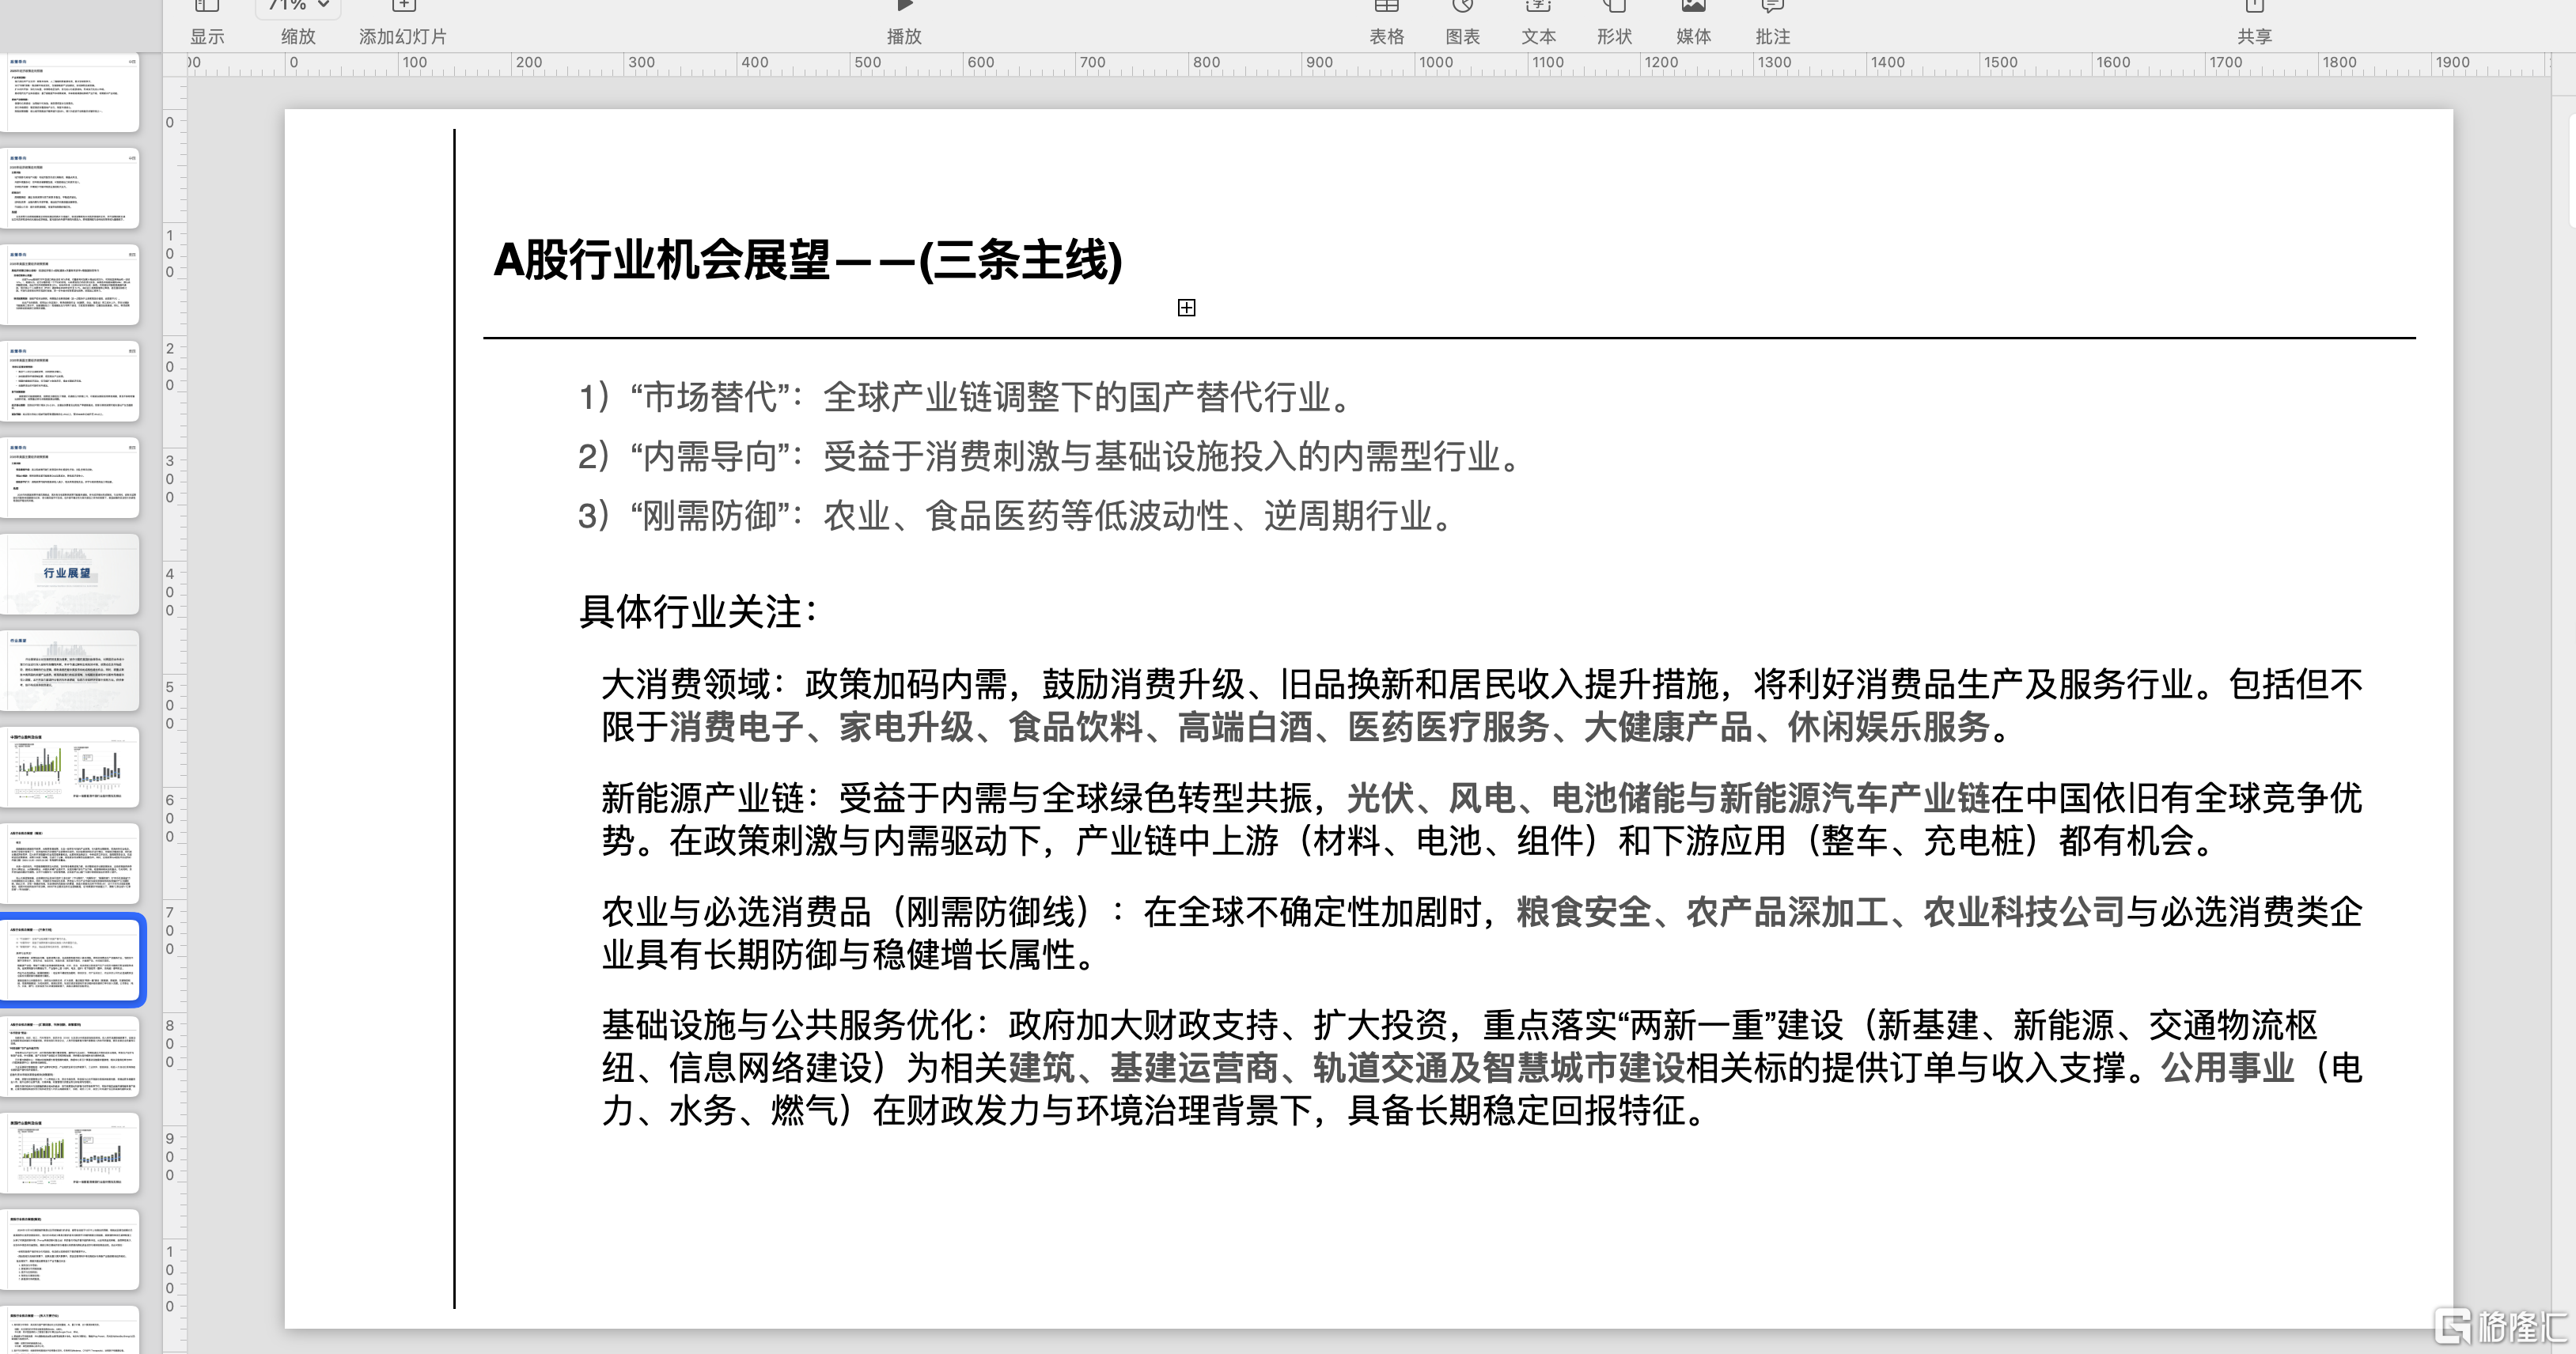Click the heading 具体行业关注:

coord(700,611)
